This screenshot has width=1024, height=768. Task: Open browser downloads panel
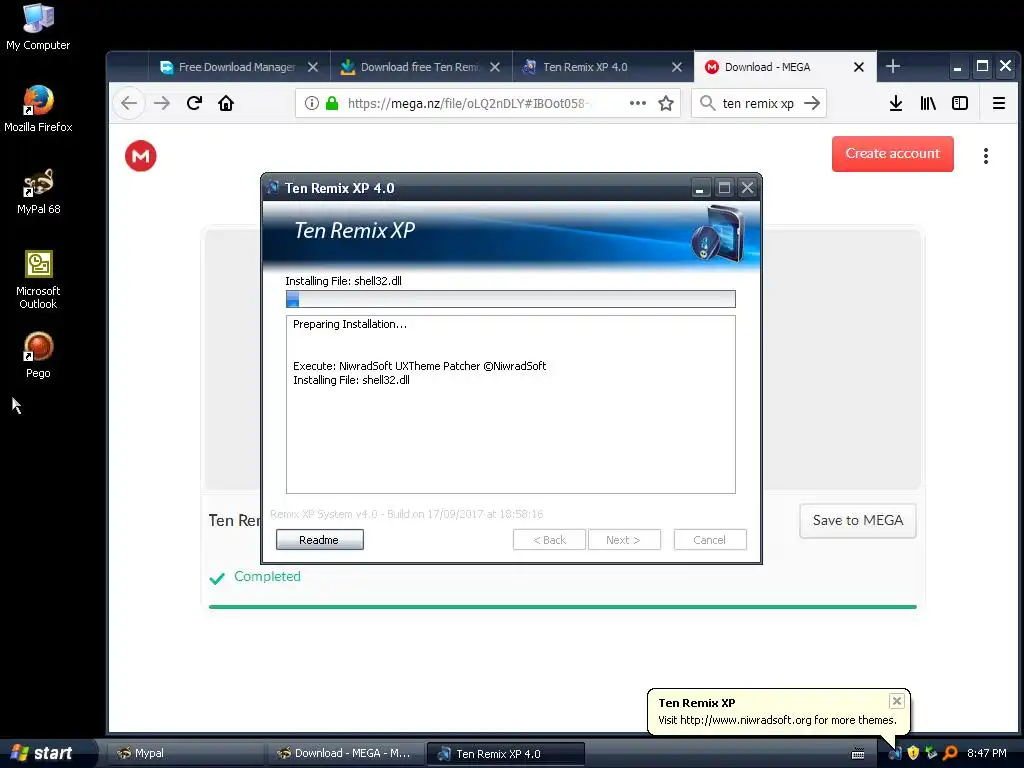click(895, 103)
